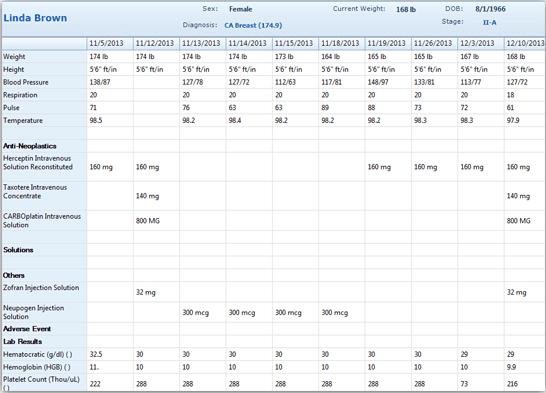Click the Lab Results section heading
This screenshot has height=393, width=546.
click(22, 341)
